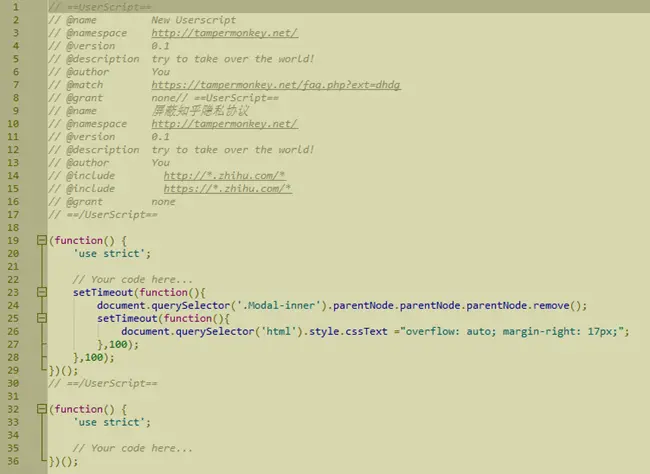
Task: Click '// Your code here...' on line 35
Action: pos(133,448)
